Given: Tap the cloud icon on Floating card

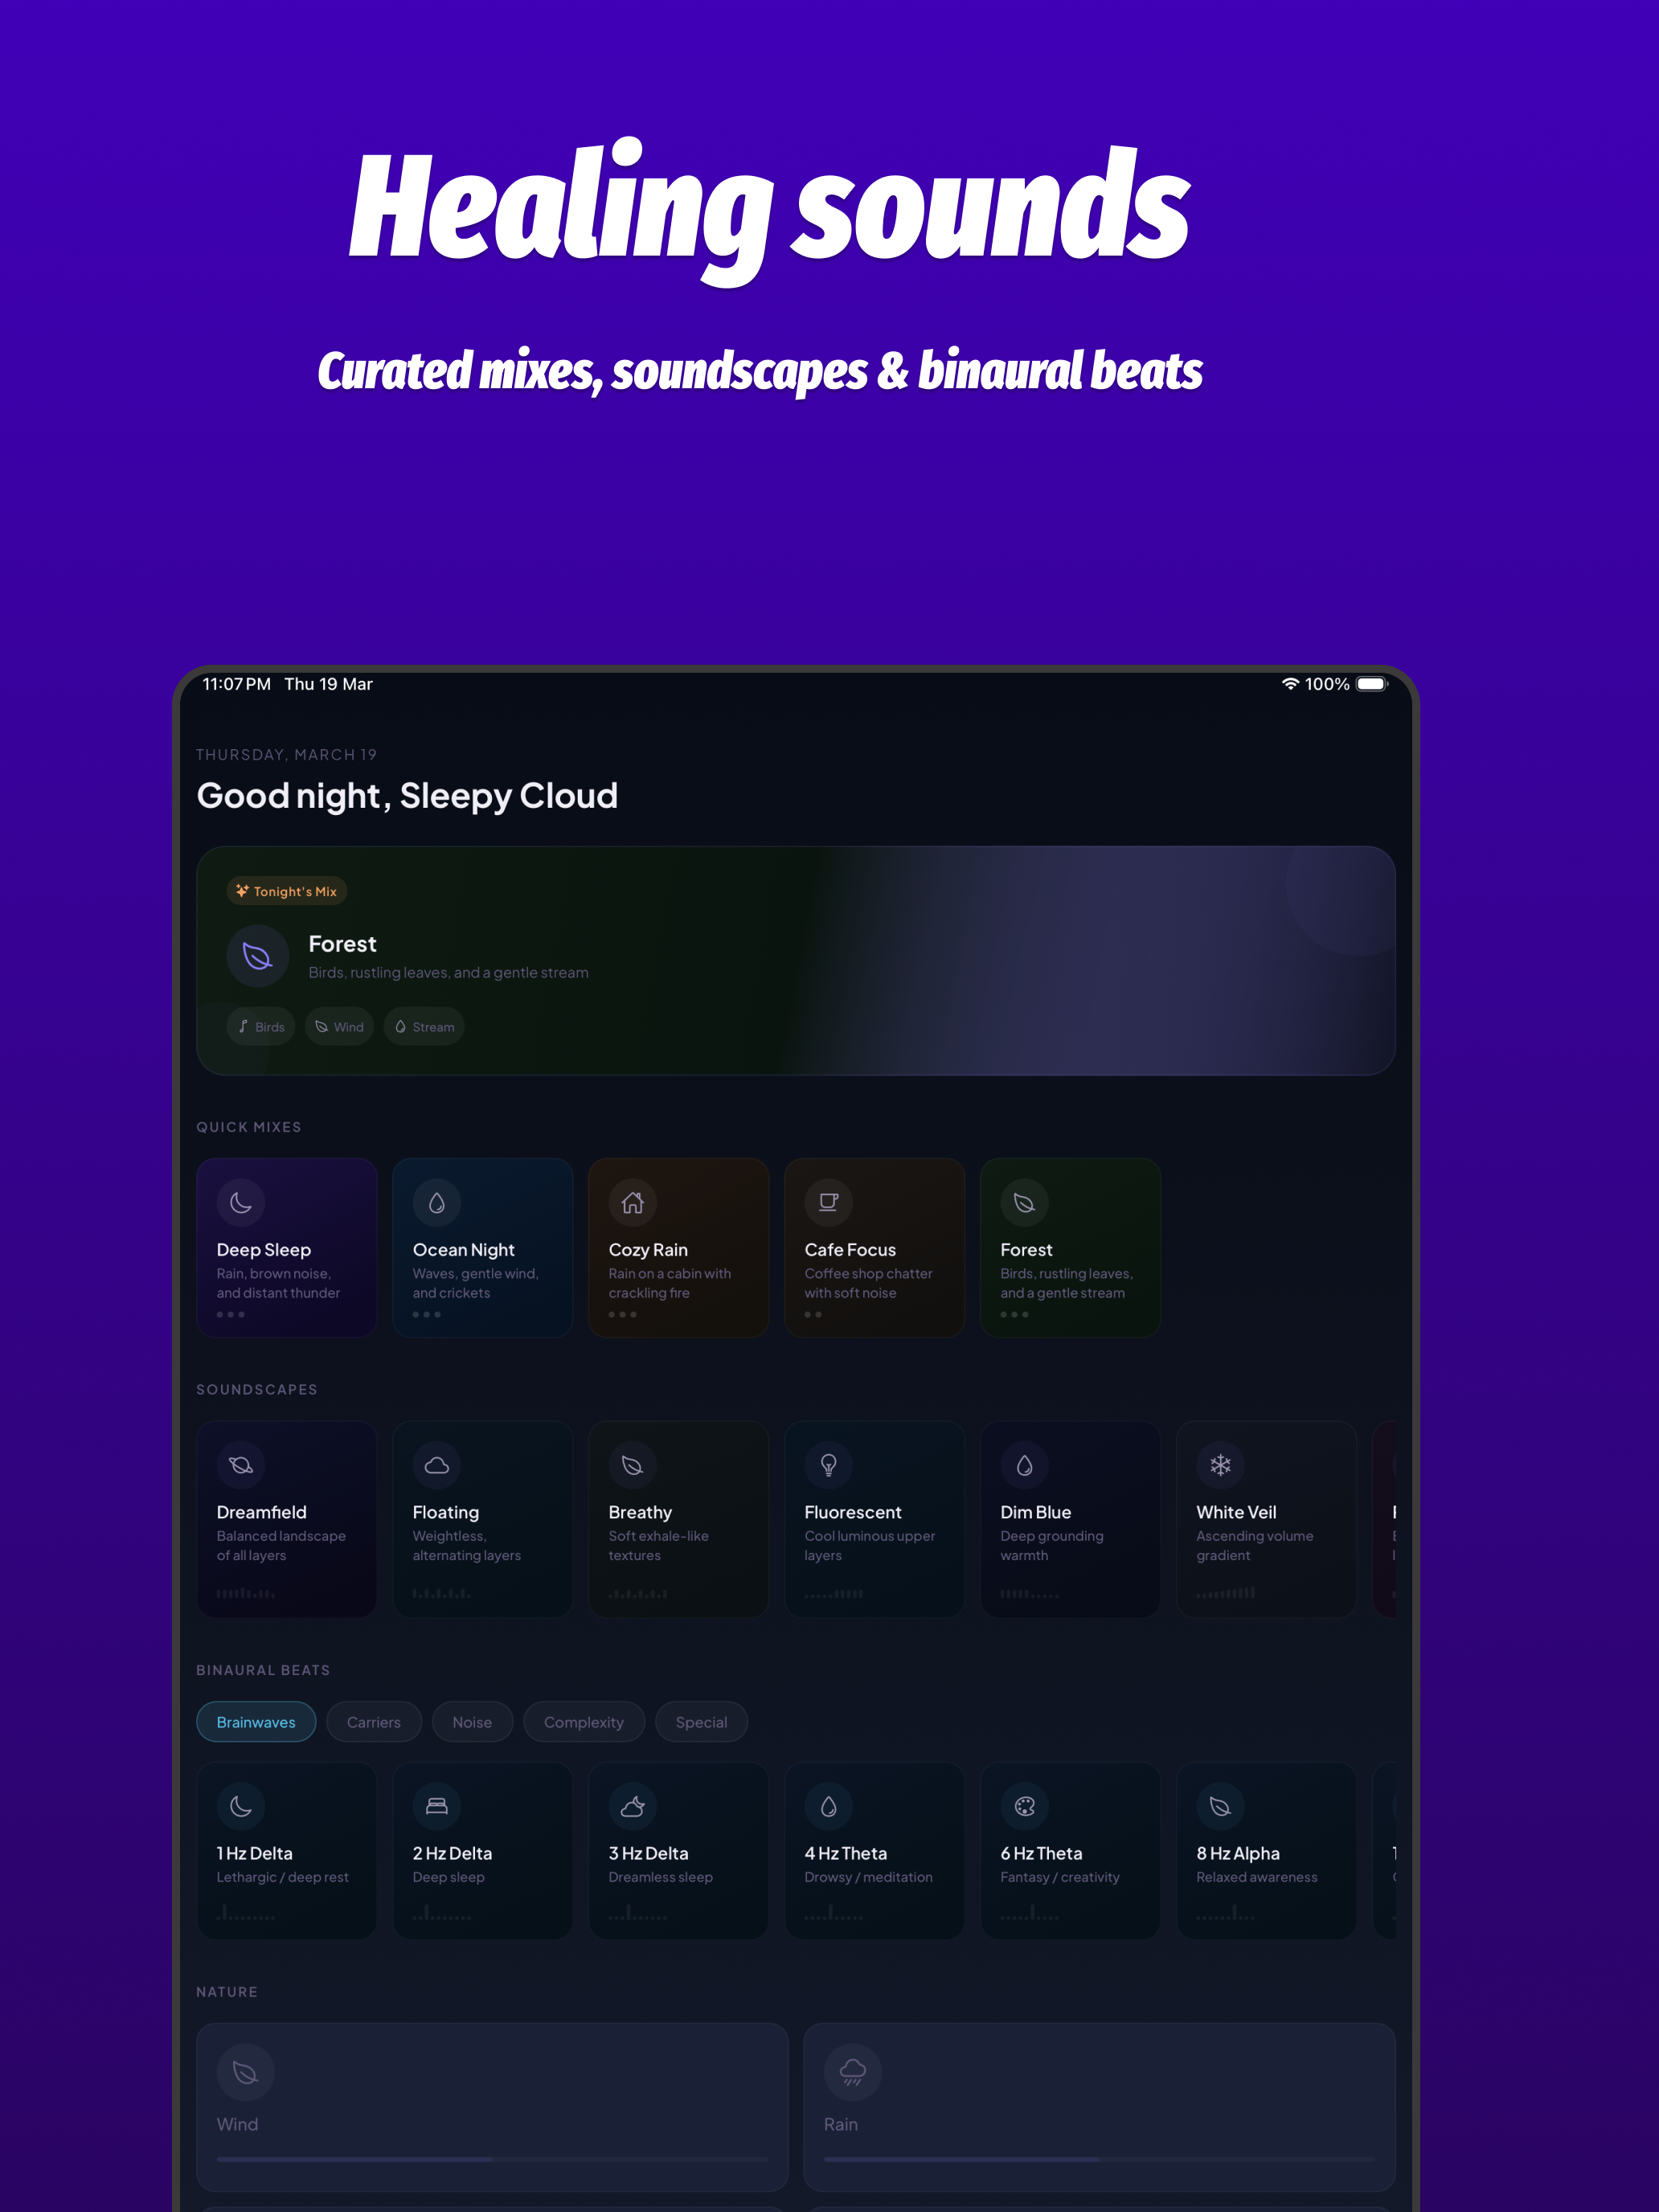Looking at the screenshot, I should coord(437,1465).
